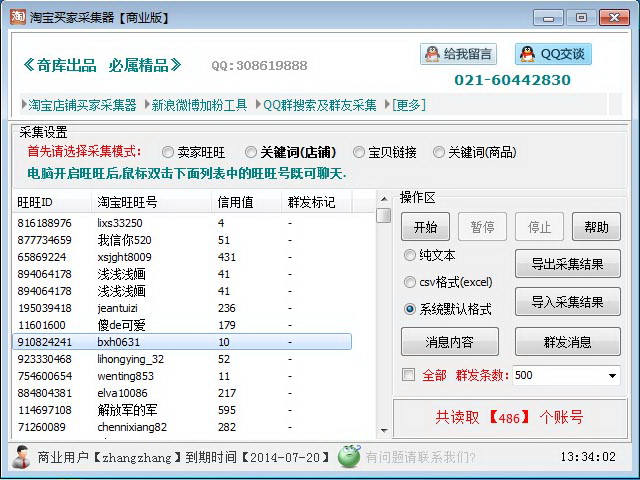Select row with 旺旺号 xsjght8009
The width and height of the screenshot is (640, 480).
[x=182, y=257]
